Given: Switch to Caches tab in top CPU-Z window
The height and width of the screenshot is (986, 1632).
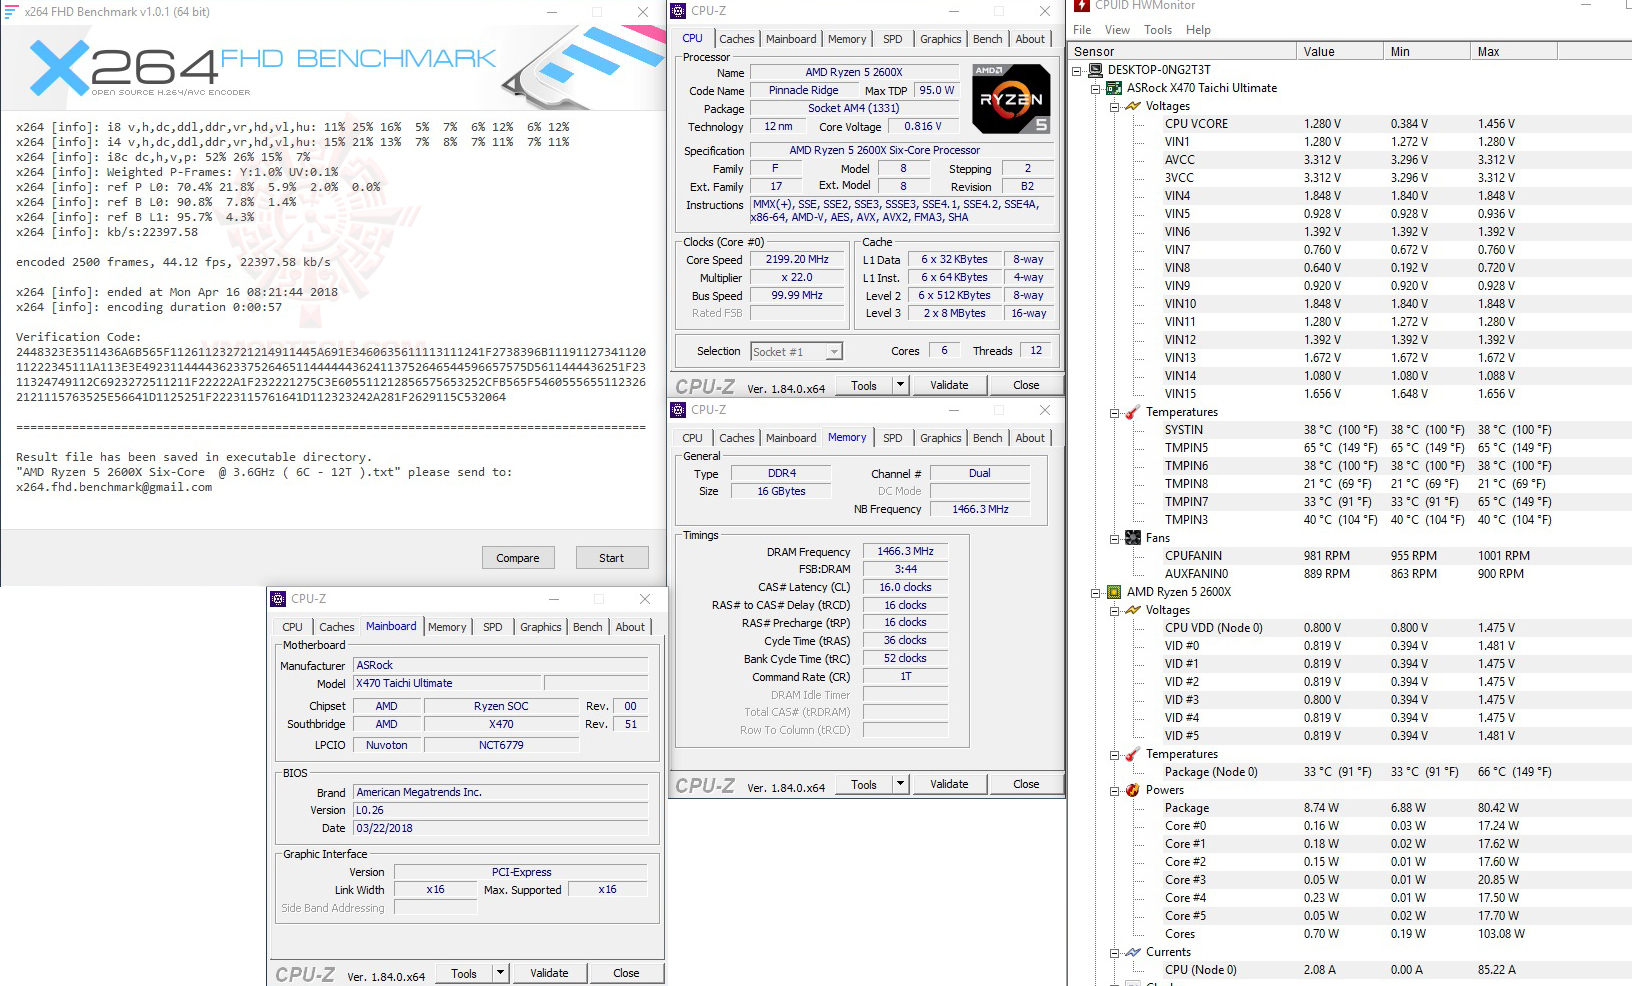Looking at the screenshot, I should tap(737, 39).
